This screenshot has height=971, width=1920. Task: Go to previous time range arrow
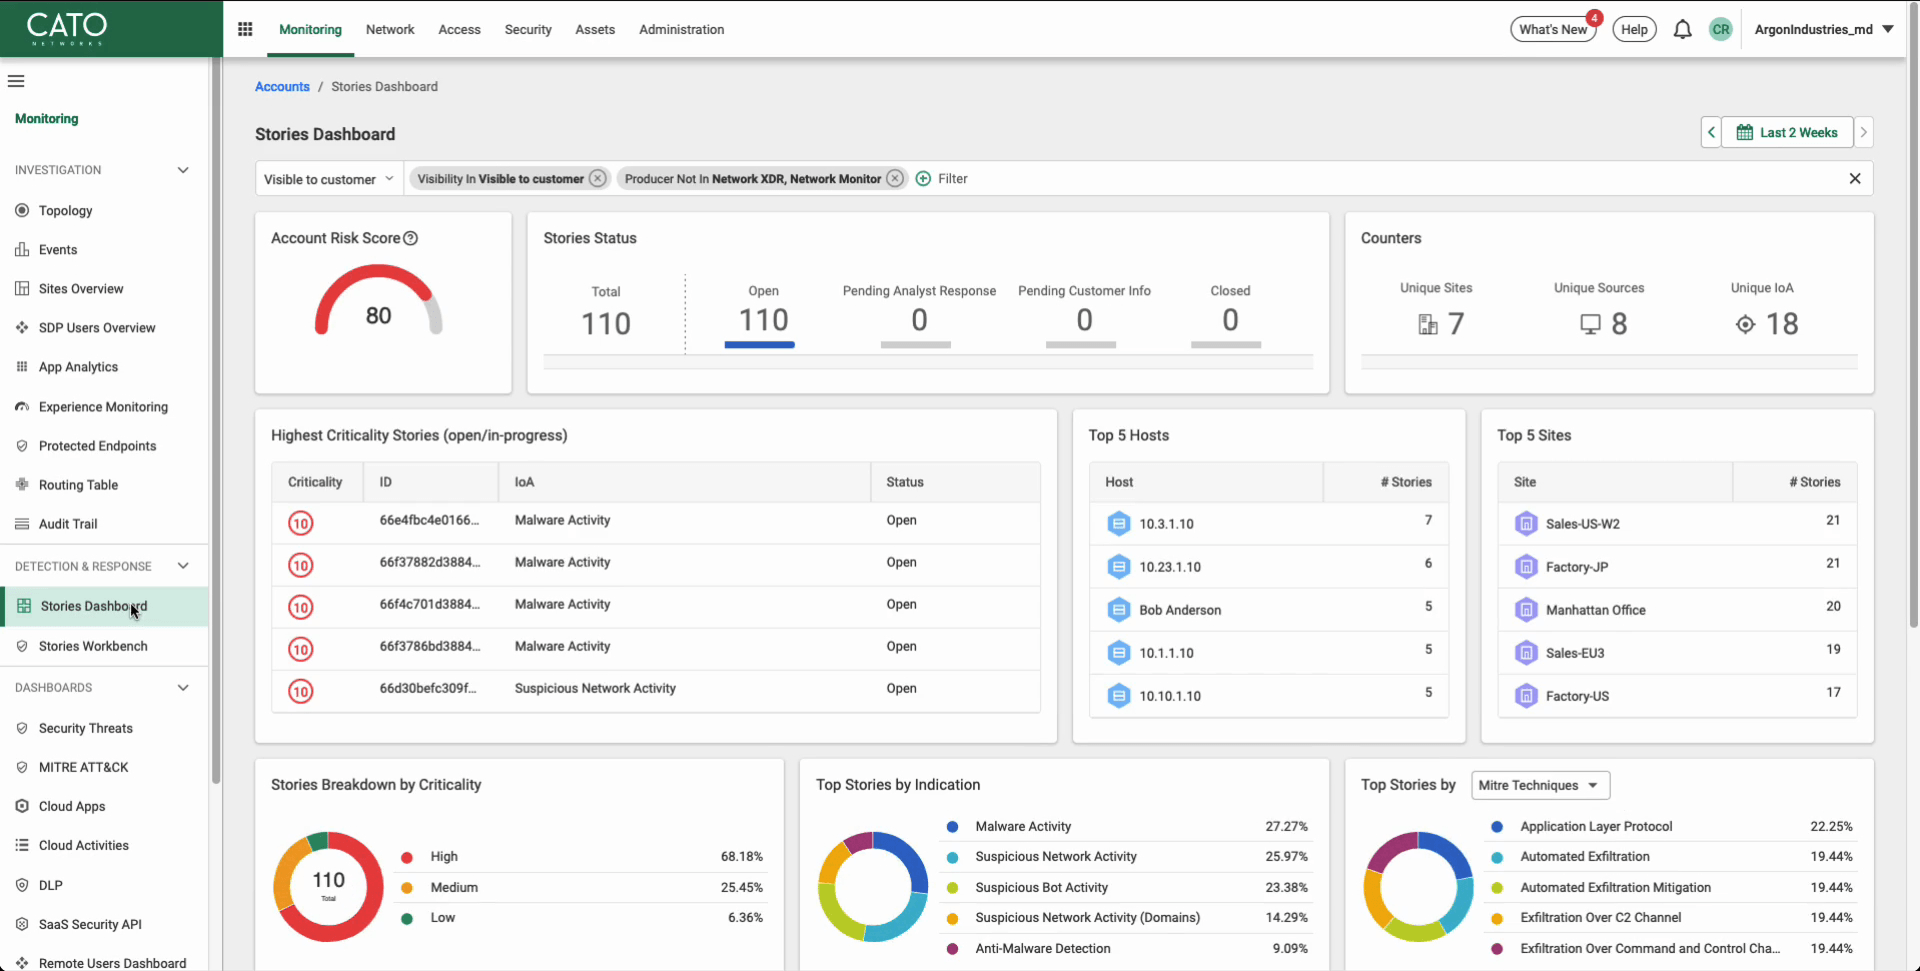coord(1711,132)
